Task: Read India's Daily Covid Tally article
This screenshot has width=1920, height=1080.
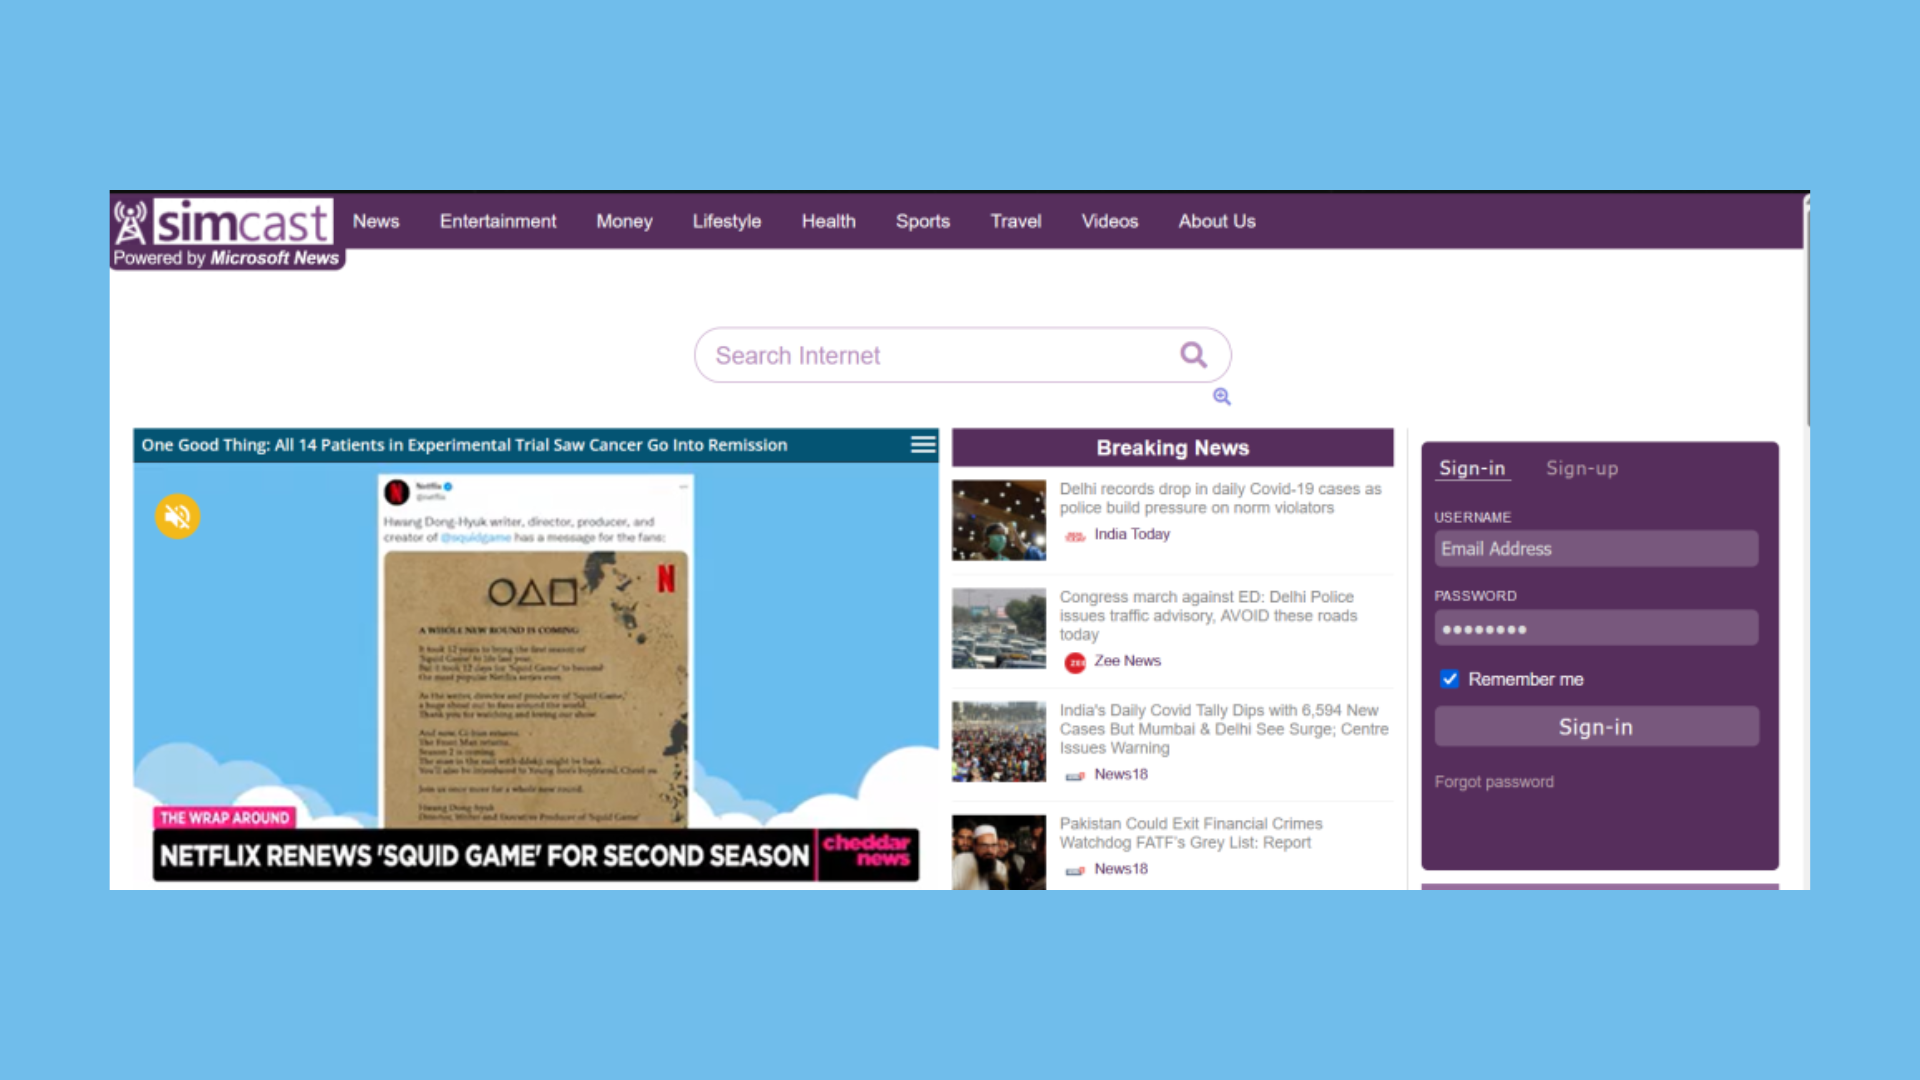Action: tap(1224, 728)
